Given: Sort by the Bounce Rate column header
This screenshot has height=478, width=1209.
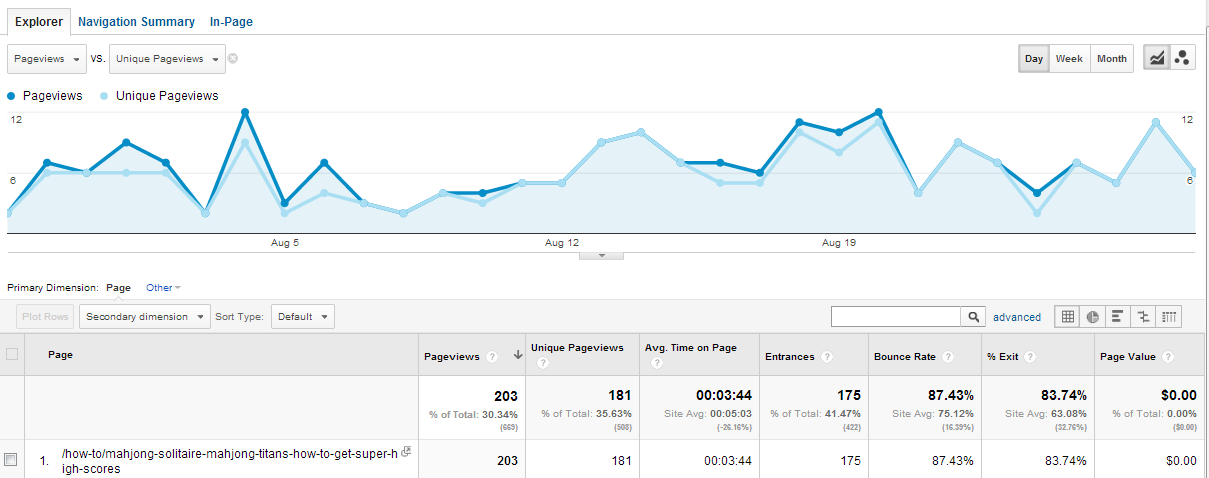Looking at the screenshot, I should coord(903,356).
